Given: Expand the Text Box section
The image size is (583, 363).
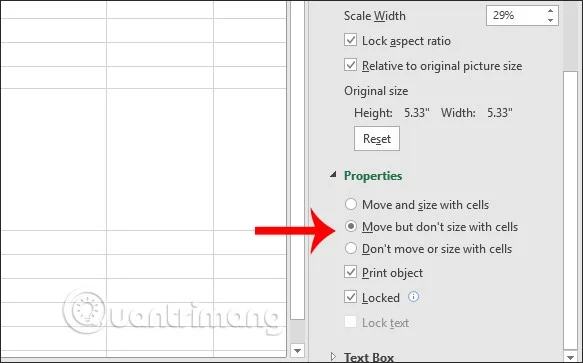Looking at the screenshot, I should click(333, 357).
